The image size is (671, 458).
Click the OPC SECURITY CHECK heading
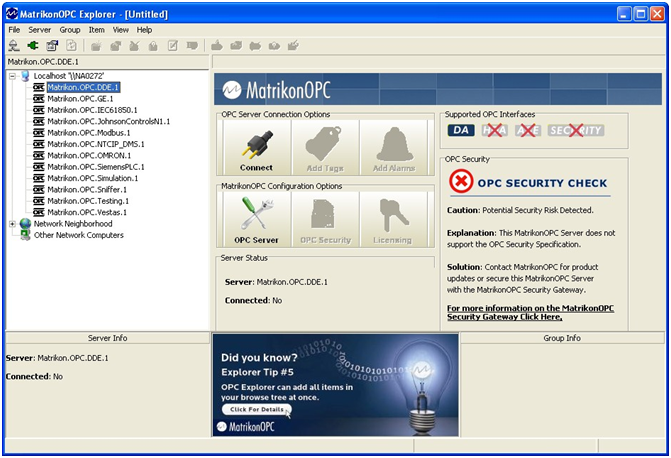(x=542, y=183)
